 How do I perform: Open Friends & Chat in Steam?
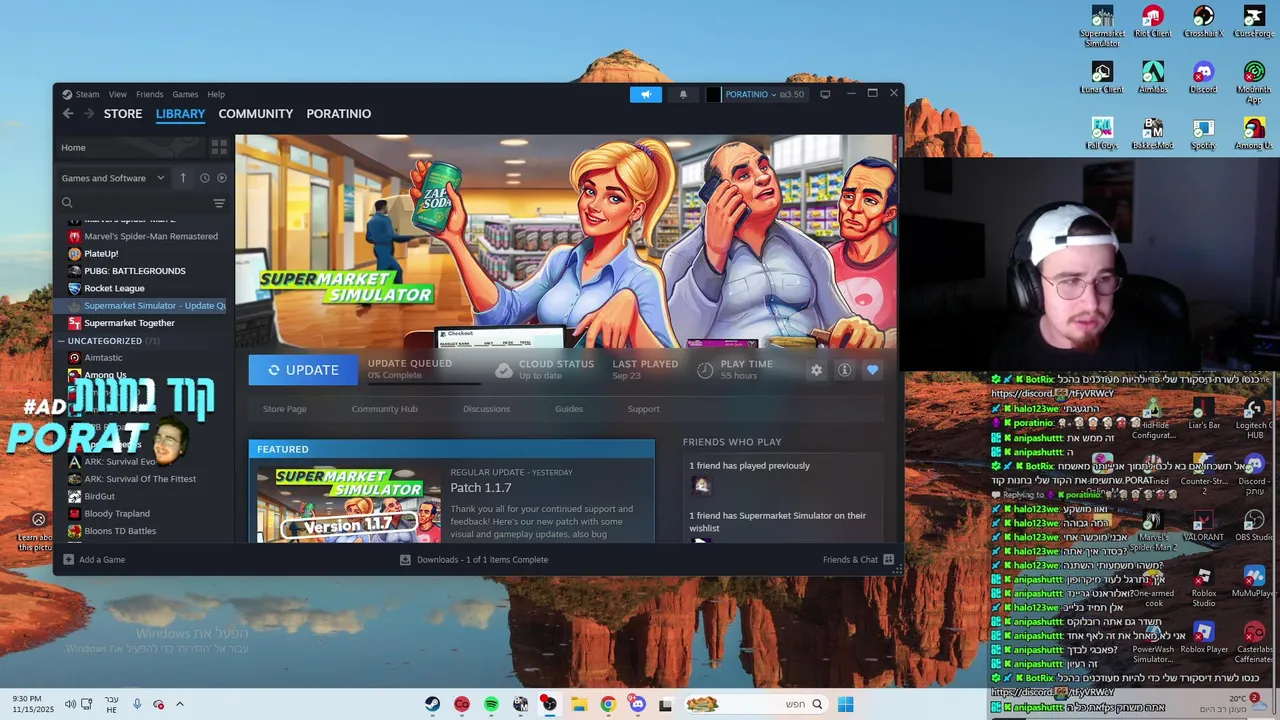858,560
